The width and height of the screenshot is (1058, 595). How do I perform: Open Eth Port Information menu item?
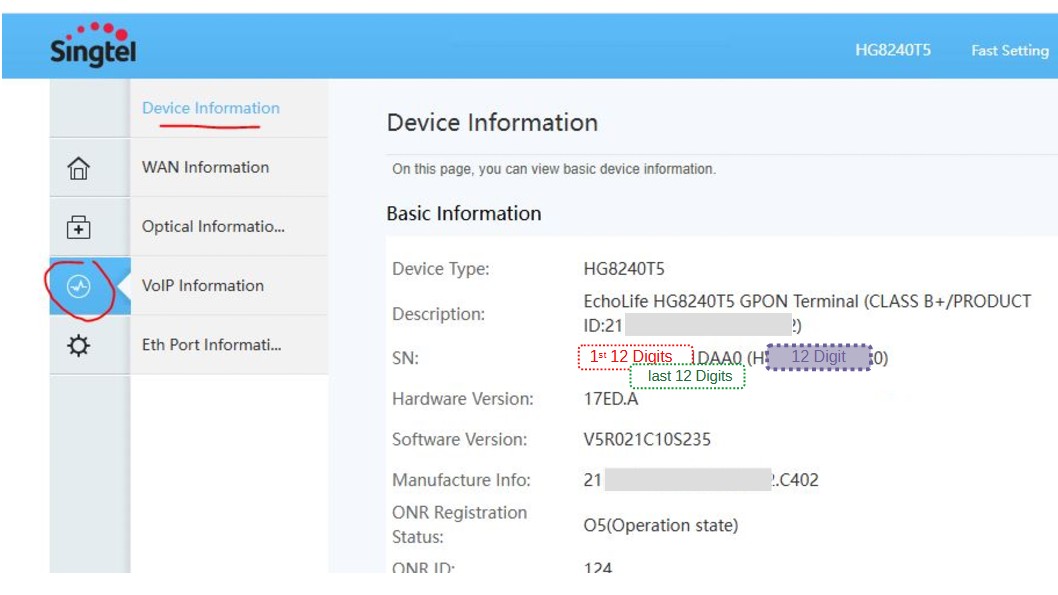[211, 345]
